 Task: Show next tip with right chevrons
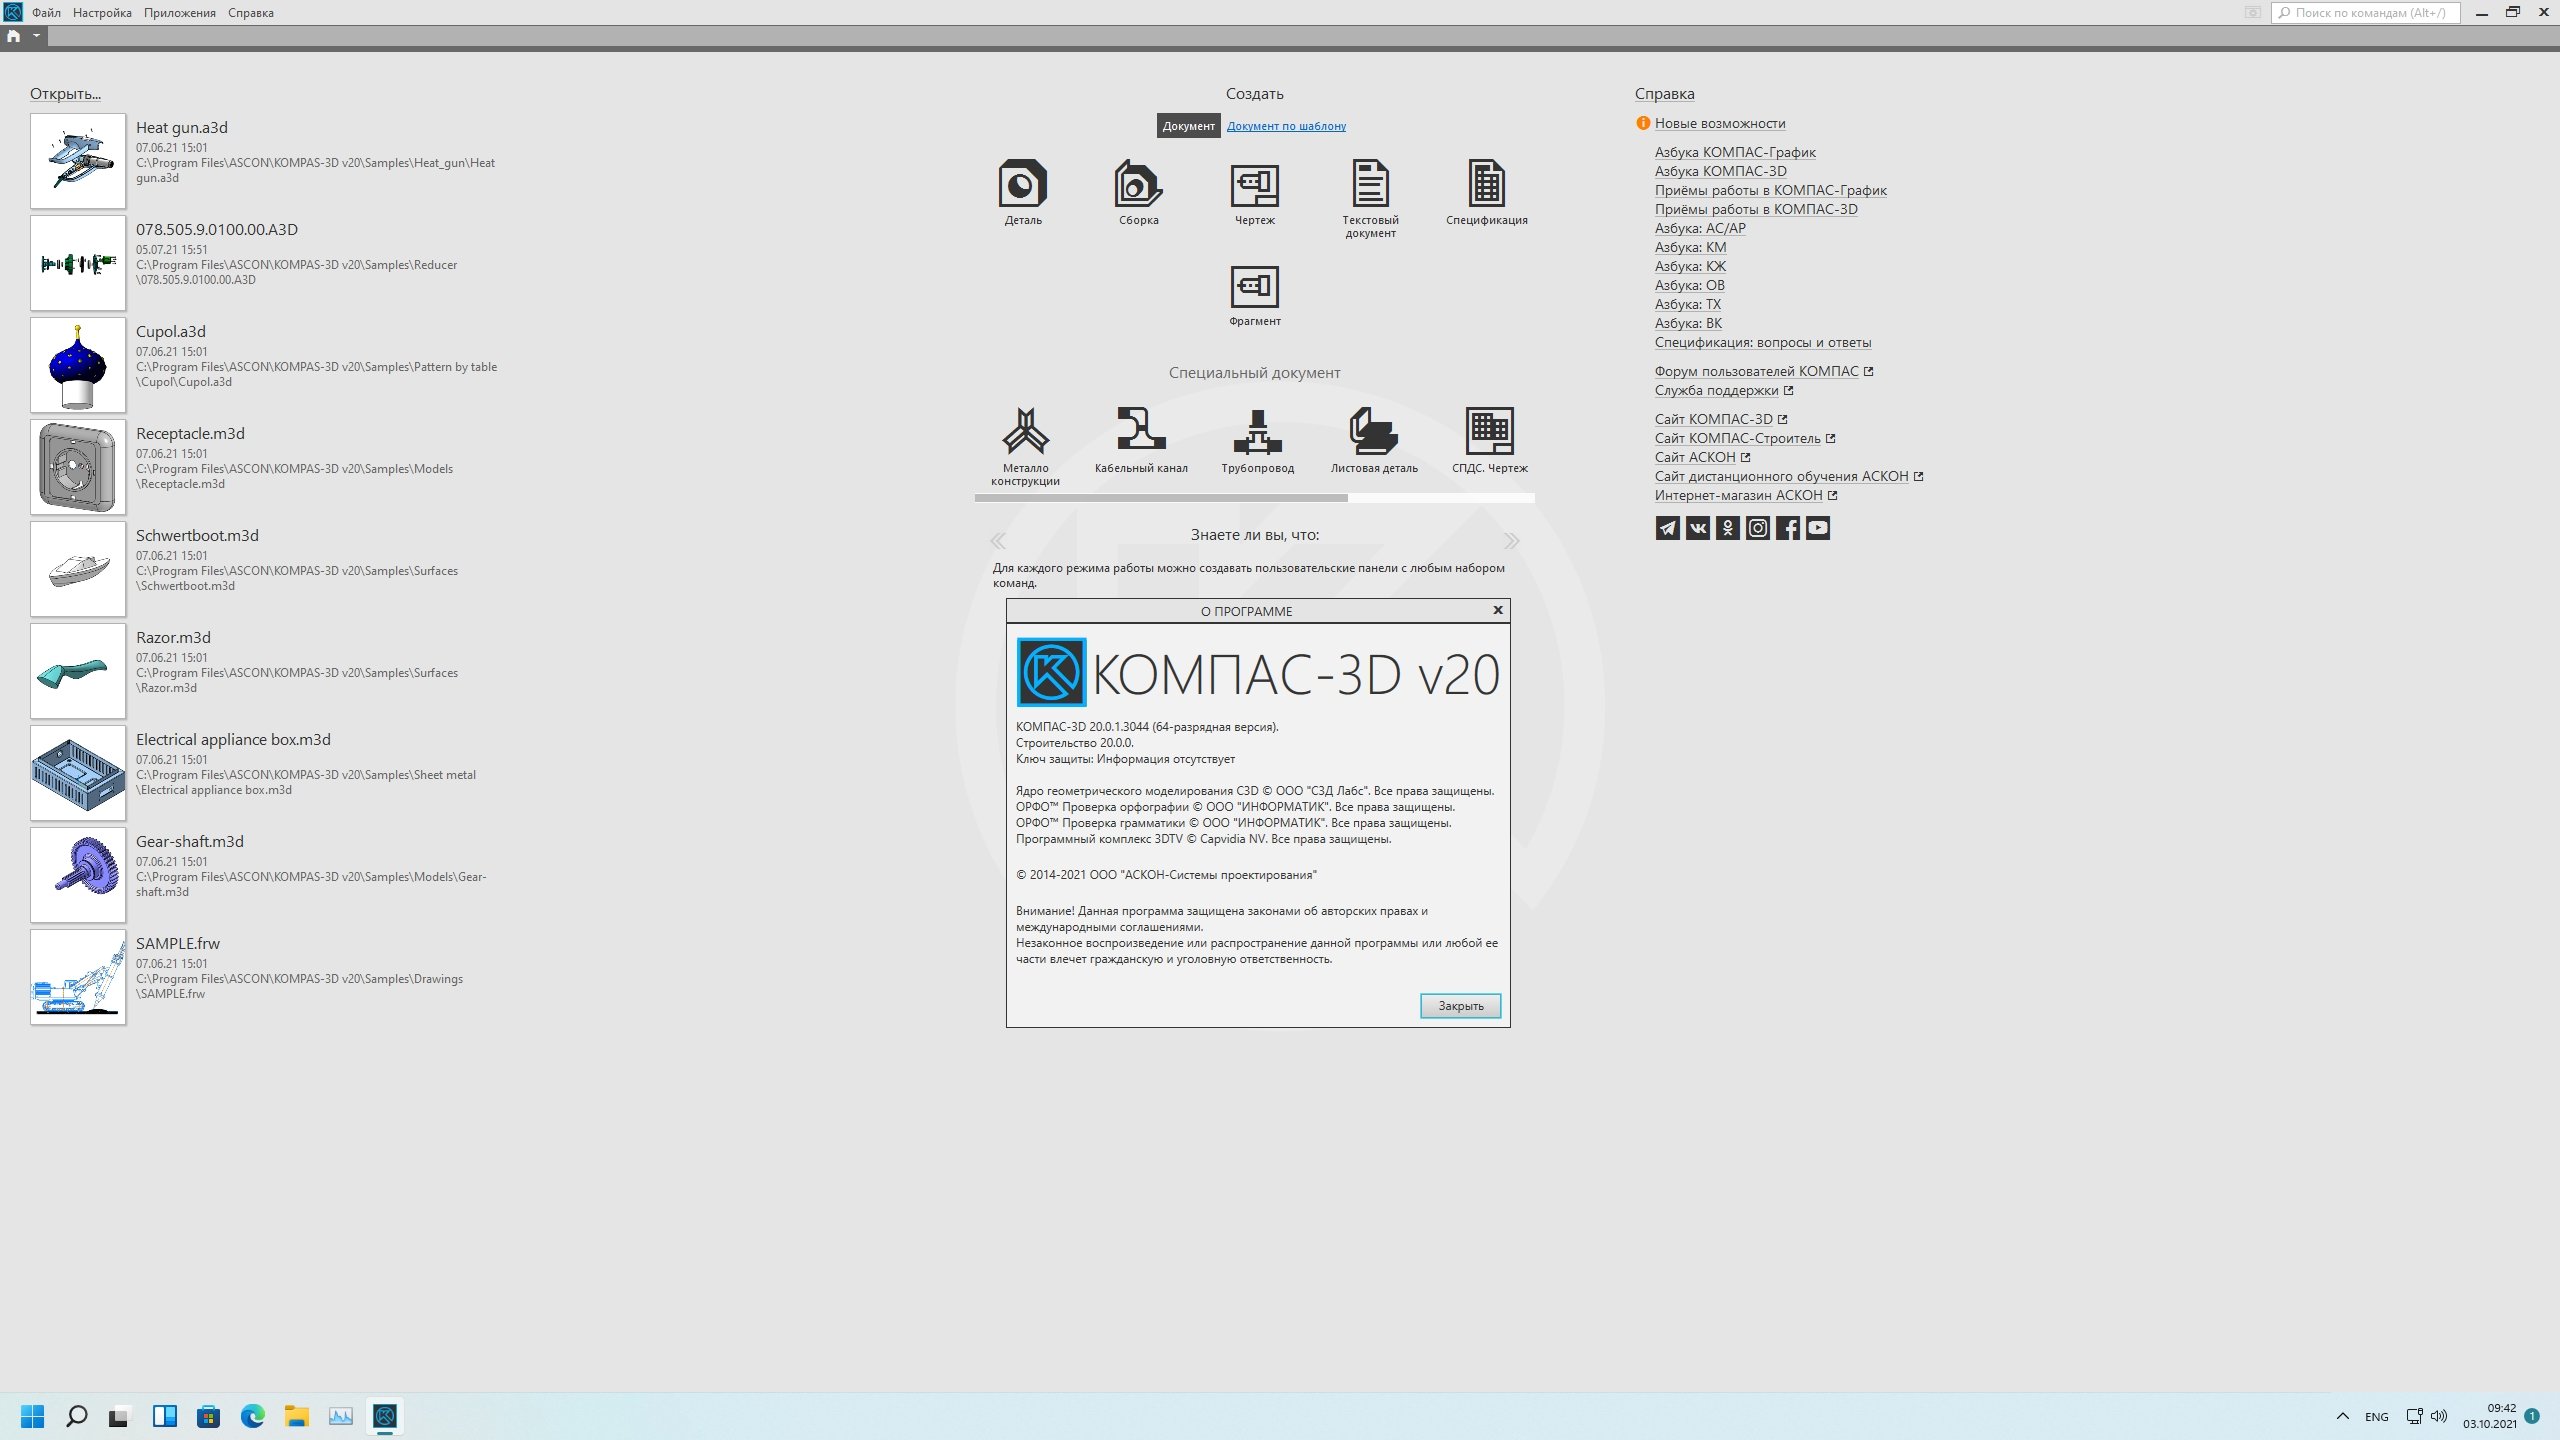click(x=1511, y=541)
